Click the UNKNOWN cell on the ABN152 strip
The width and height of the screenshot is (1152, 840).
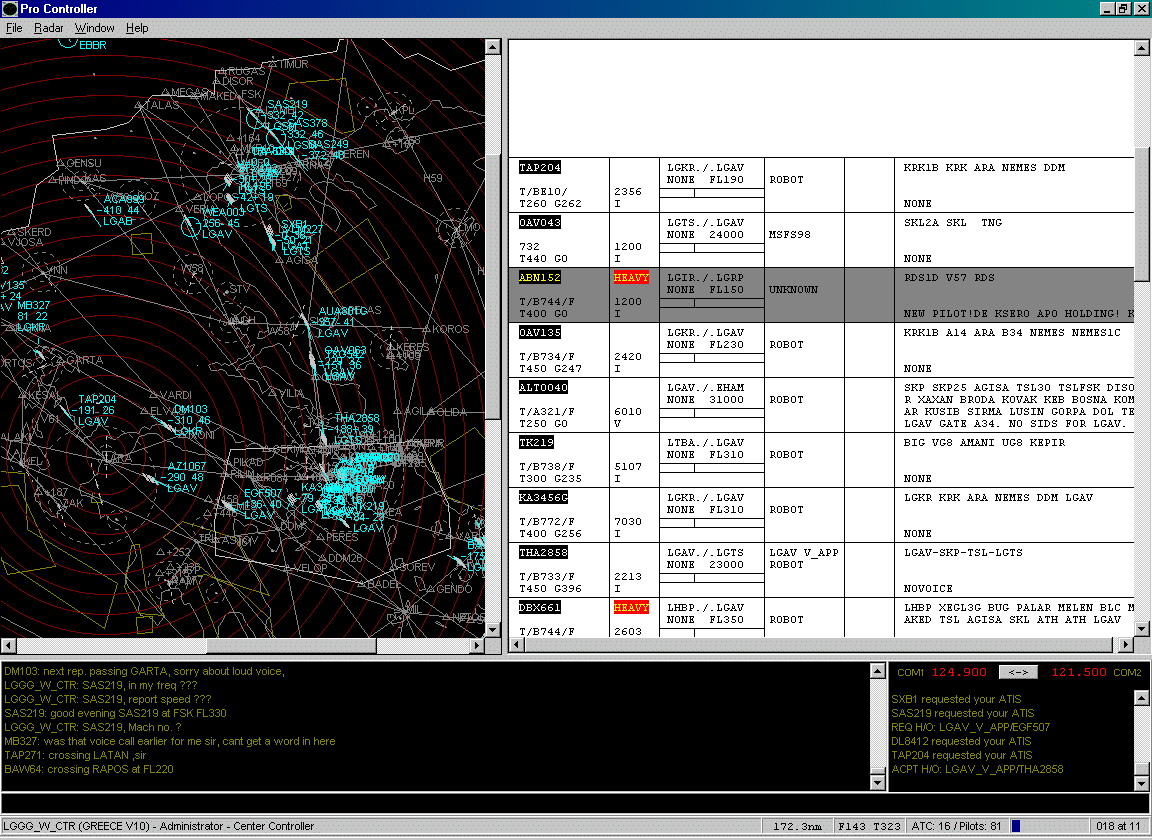click(x=793, y=290)
